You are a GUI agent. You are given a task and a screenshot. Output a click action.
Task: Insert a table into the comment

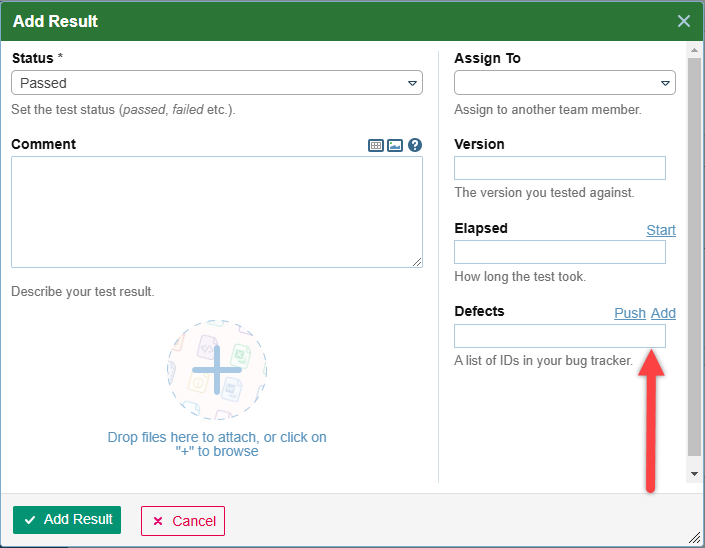click(376, 145)
